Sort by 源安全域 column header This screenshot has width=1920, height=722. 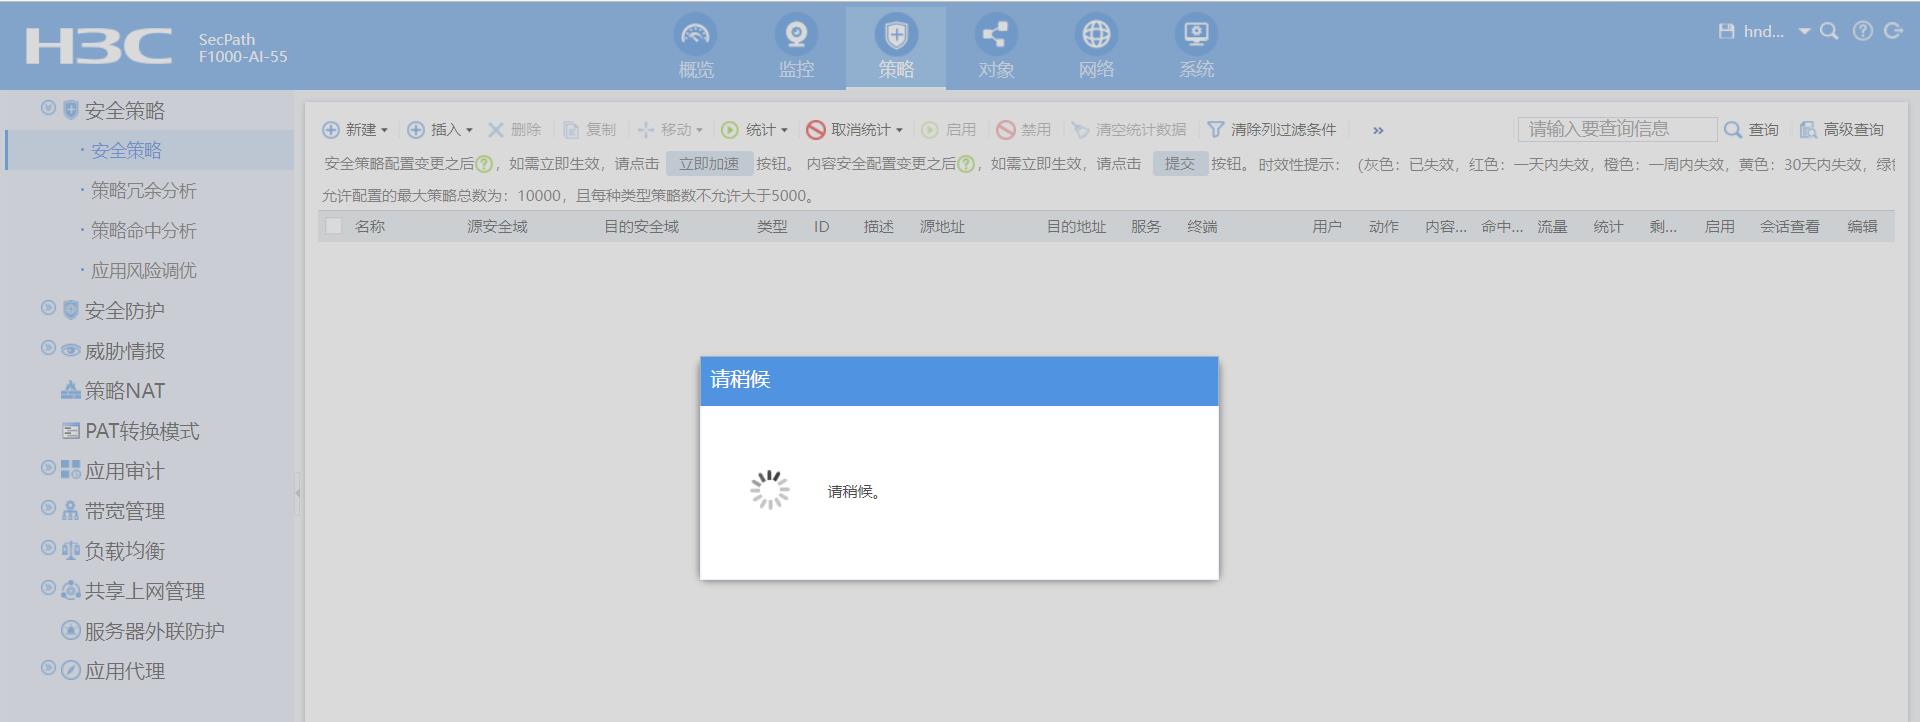coord(497,227)
